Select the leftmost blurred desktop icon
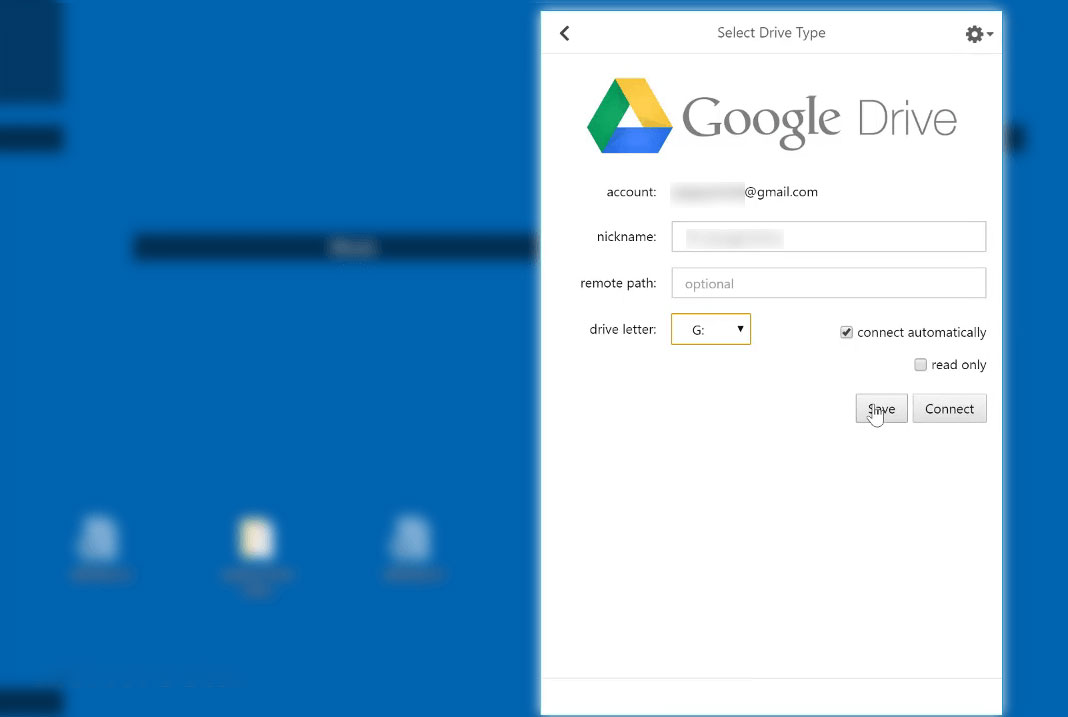Screen dimensions: 1068x717 pos(101,540)
